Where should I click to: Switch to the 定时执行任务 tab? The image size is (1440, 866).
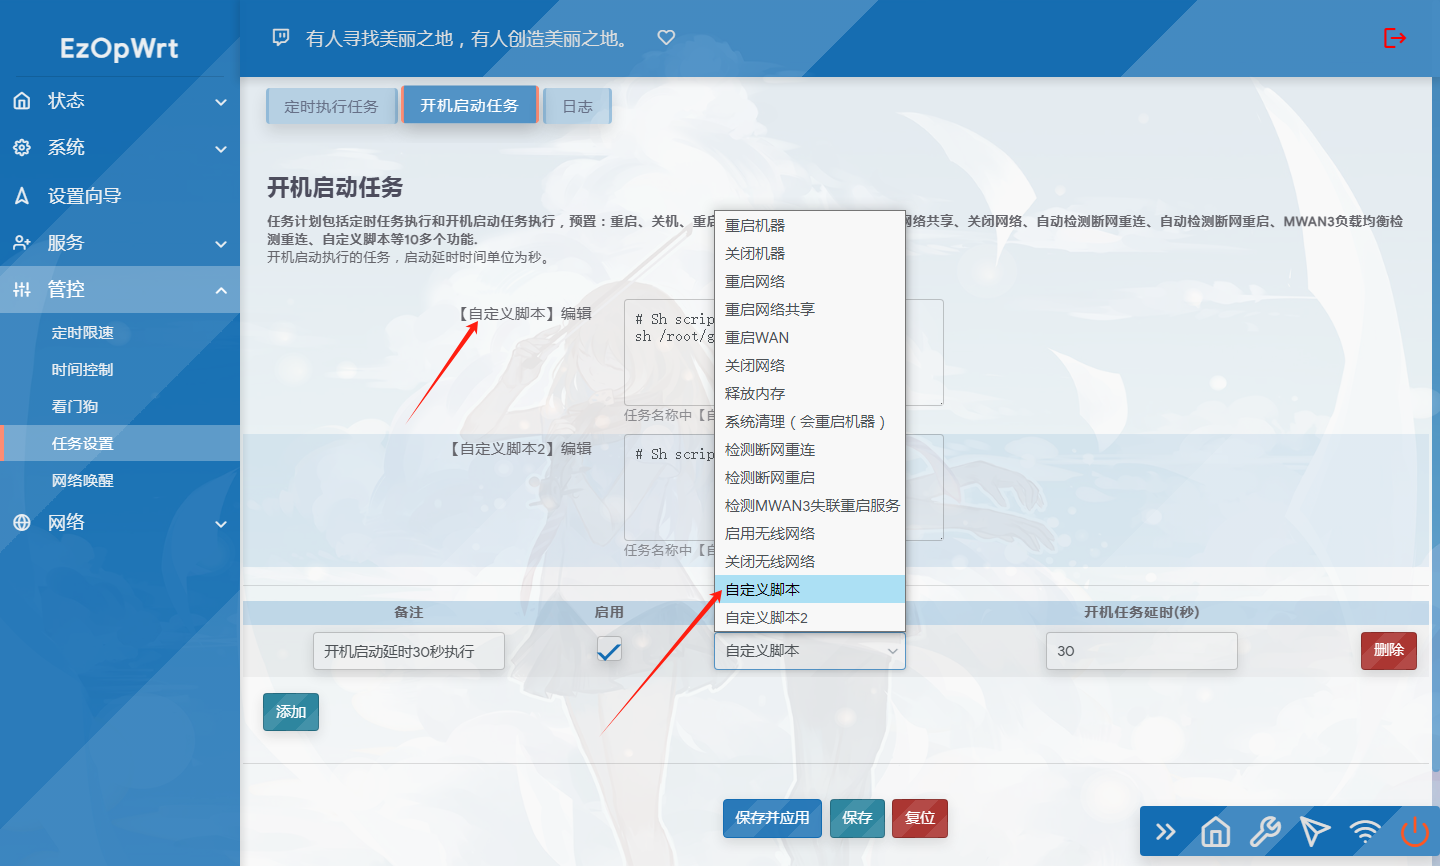pyautogui.click(x=331, y=106)
